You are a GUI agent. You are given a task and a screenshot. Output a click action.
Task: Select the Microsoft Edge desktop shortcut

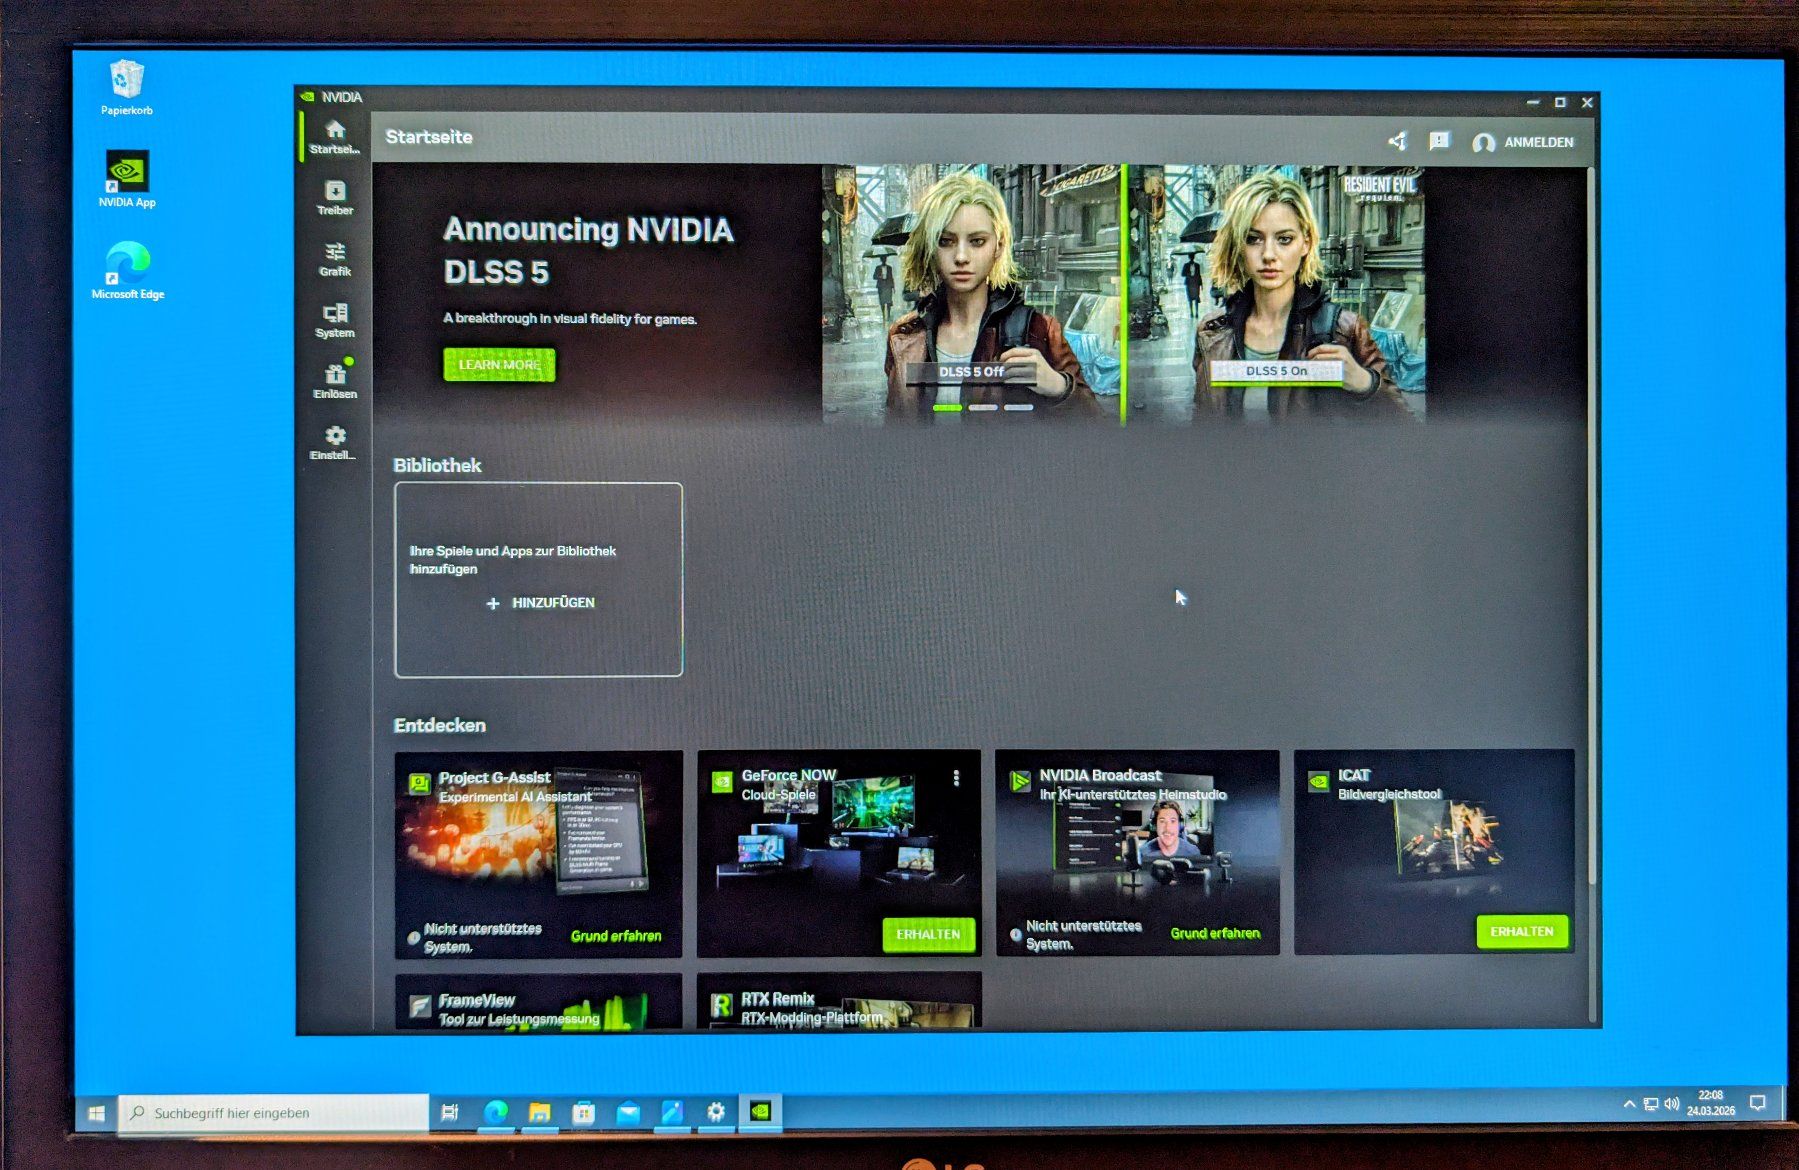point(128,270)
